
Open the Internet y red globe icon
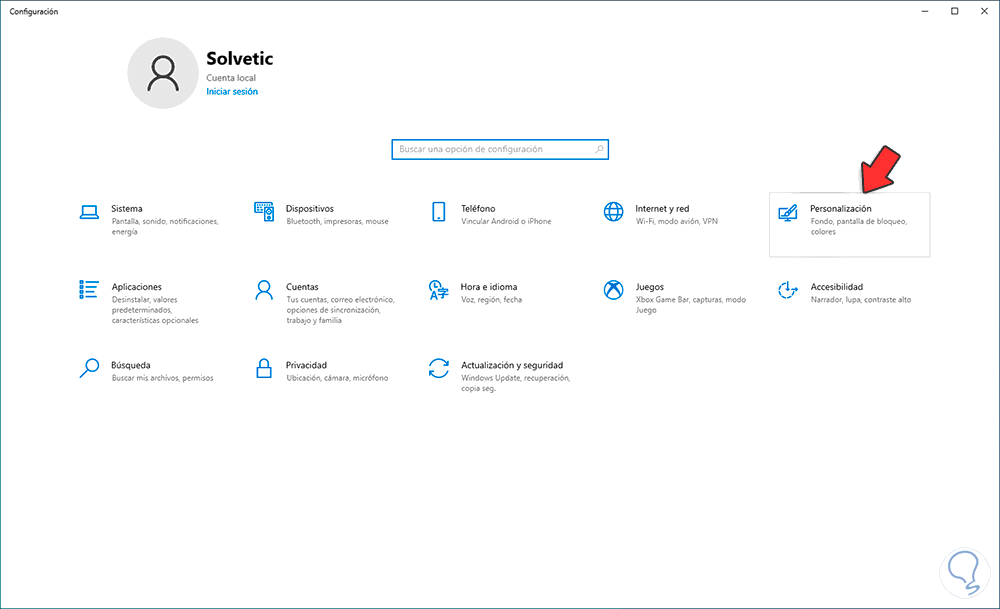(x=613, y=212)
